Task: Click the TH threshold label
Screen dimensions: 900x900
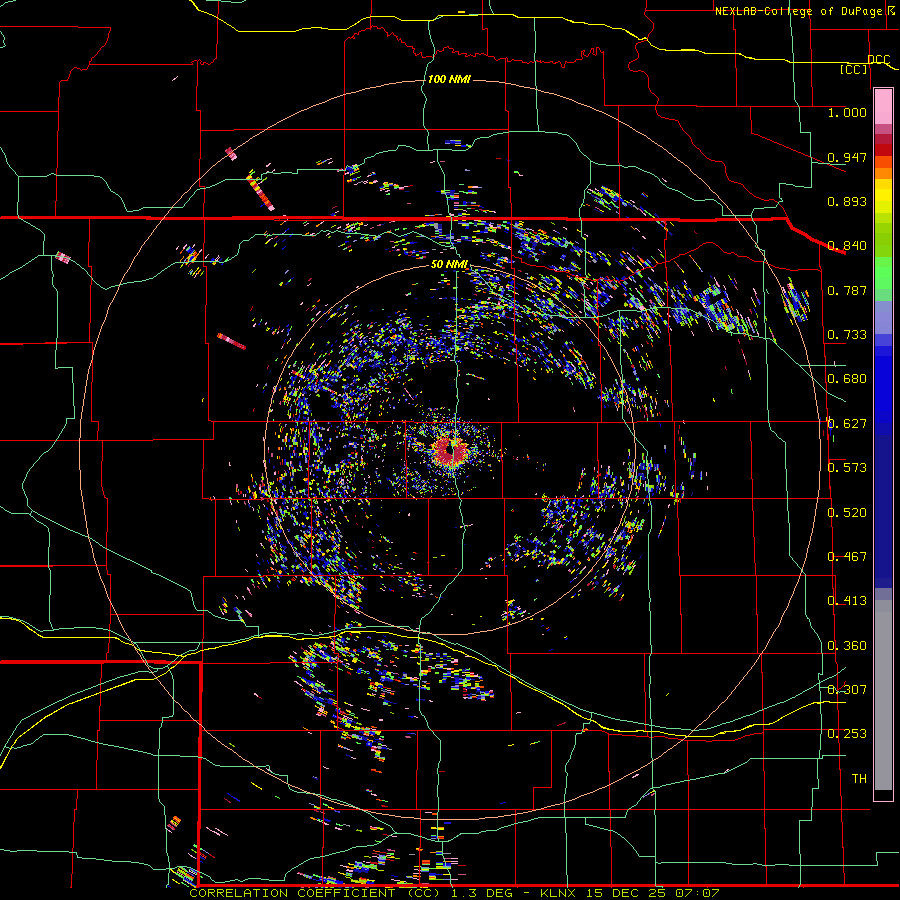Action: [859, 779]
